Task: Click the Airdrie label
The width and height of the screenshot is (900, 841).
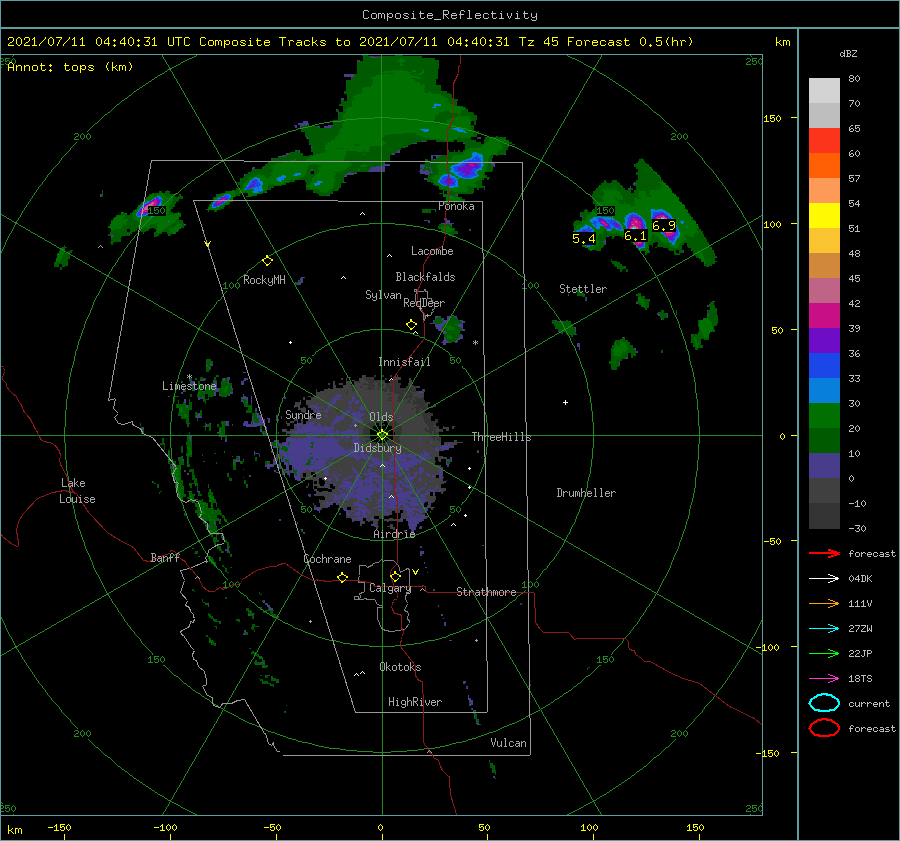Action: tap(394, 534)
